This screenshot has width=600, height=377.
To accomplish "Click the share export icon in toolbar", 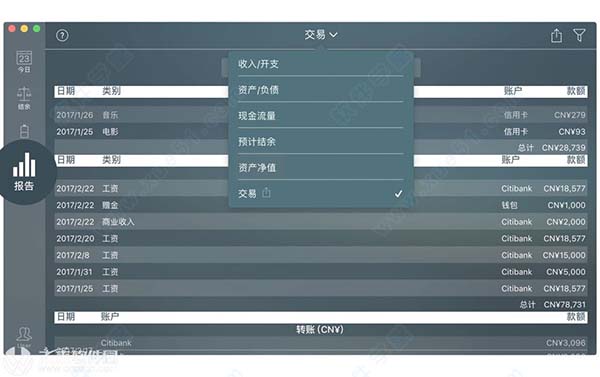I will pyautogui.click(x=556, y=36).
